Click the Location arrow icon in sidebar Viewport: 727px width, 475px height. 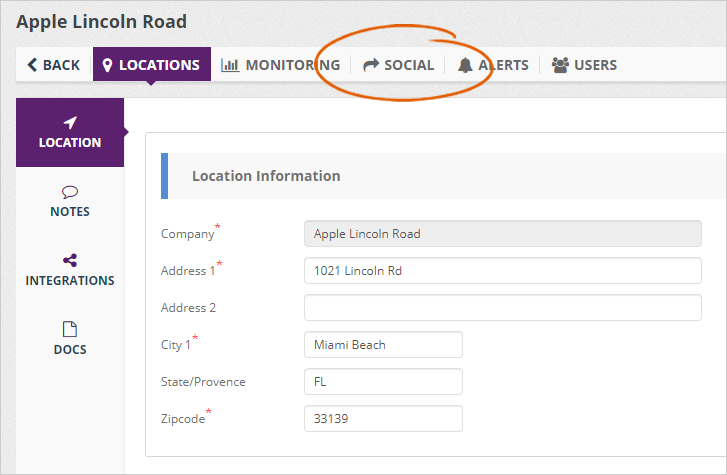70,122
